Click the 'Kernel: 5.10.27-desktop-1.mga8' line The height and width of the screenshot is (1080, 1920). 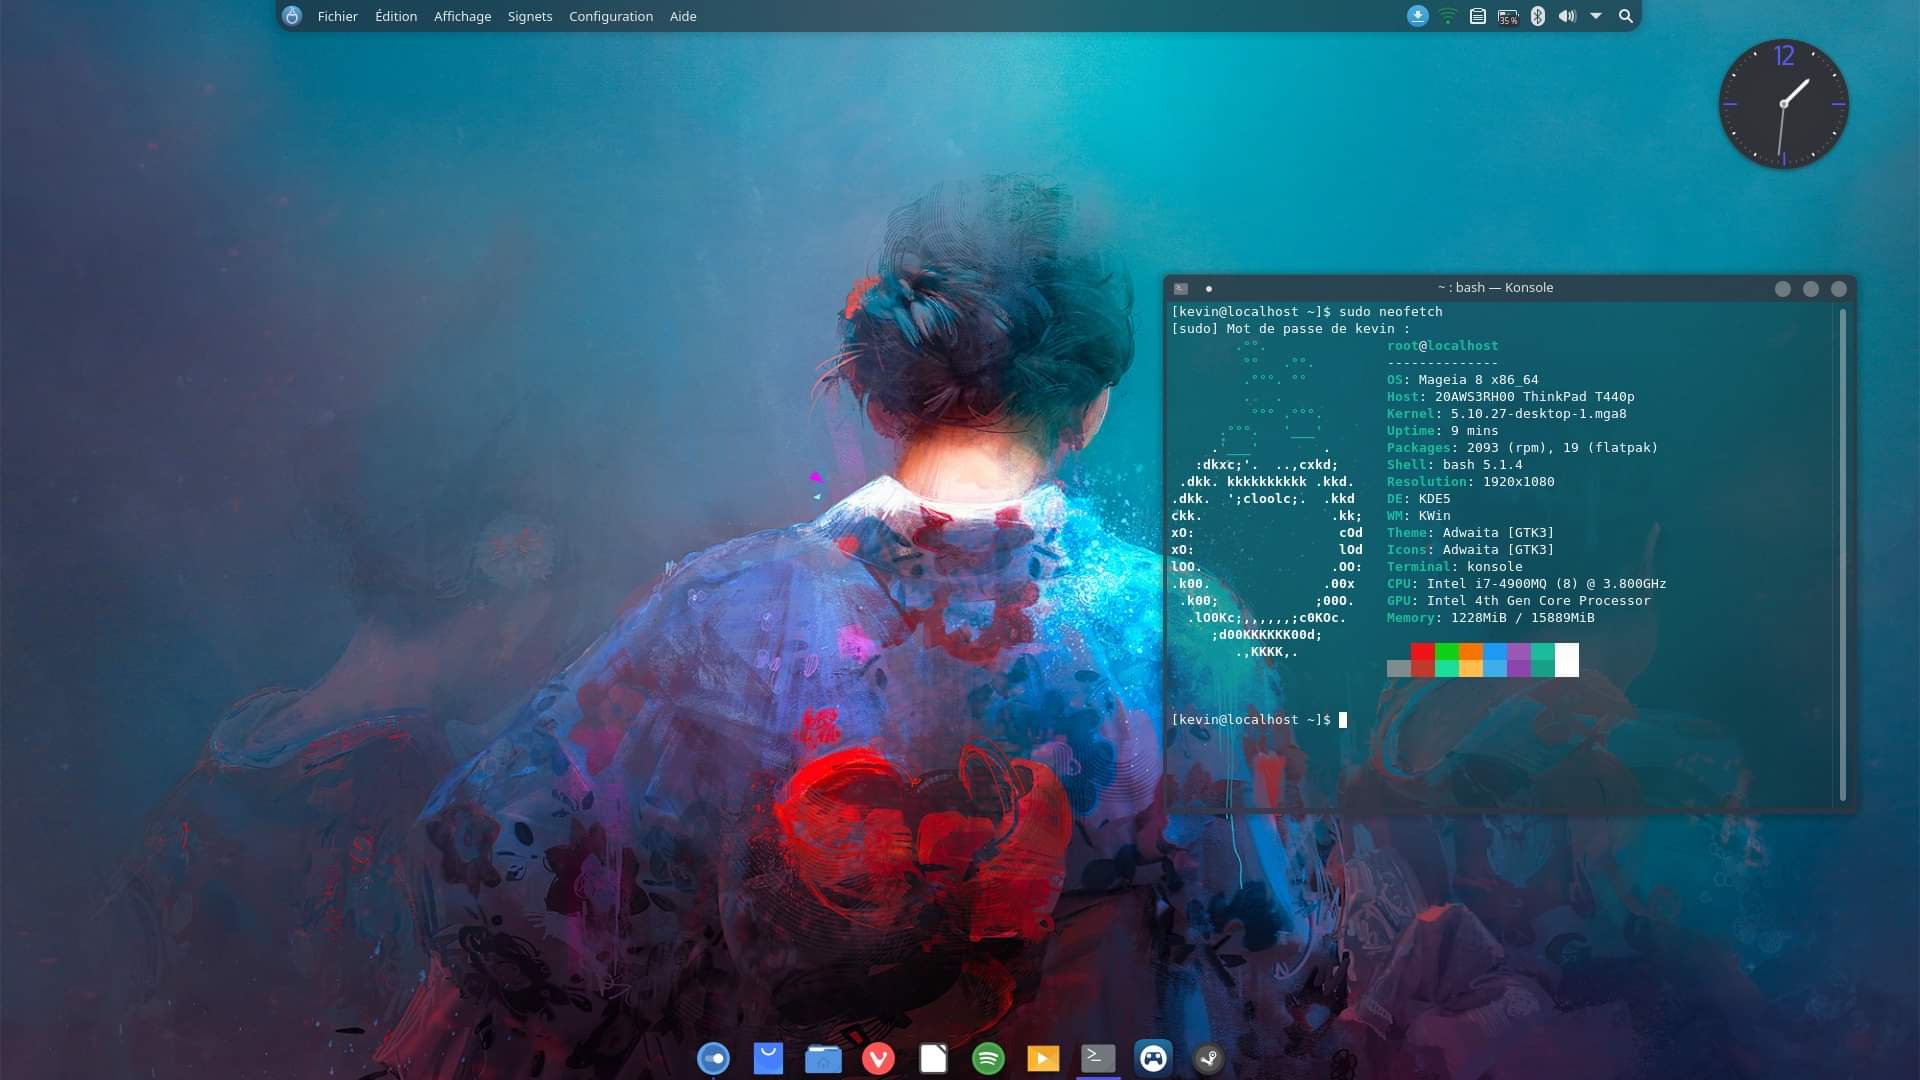click(1506, 414)
